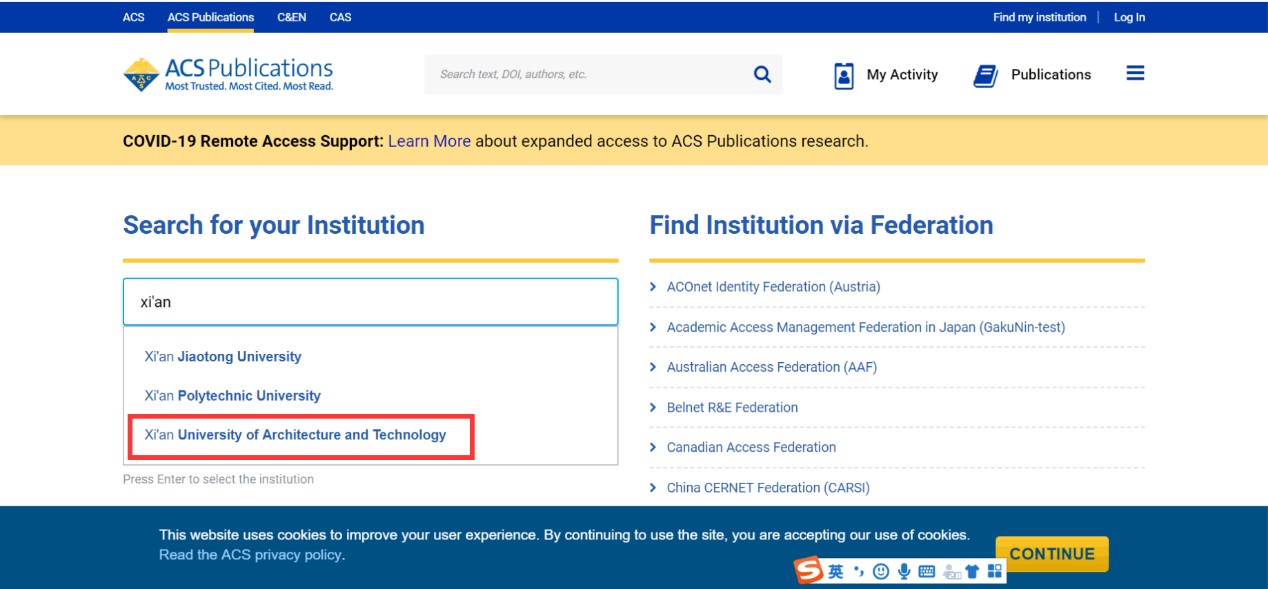Image resolution: width=1268 pixels, height=589 pixels.
Task: Click the Log In link
Action: click(x=1129, y=17)
